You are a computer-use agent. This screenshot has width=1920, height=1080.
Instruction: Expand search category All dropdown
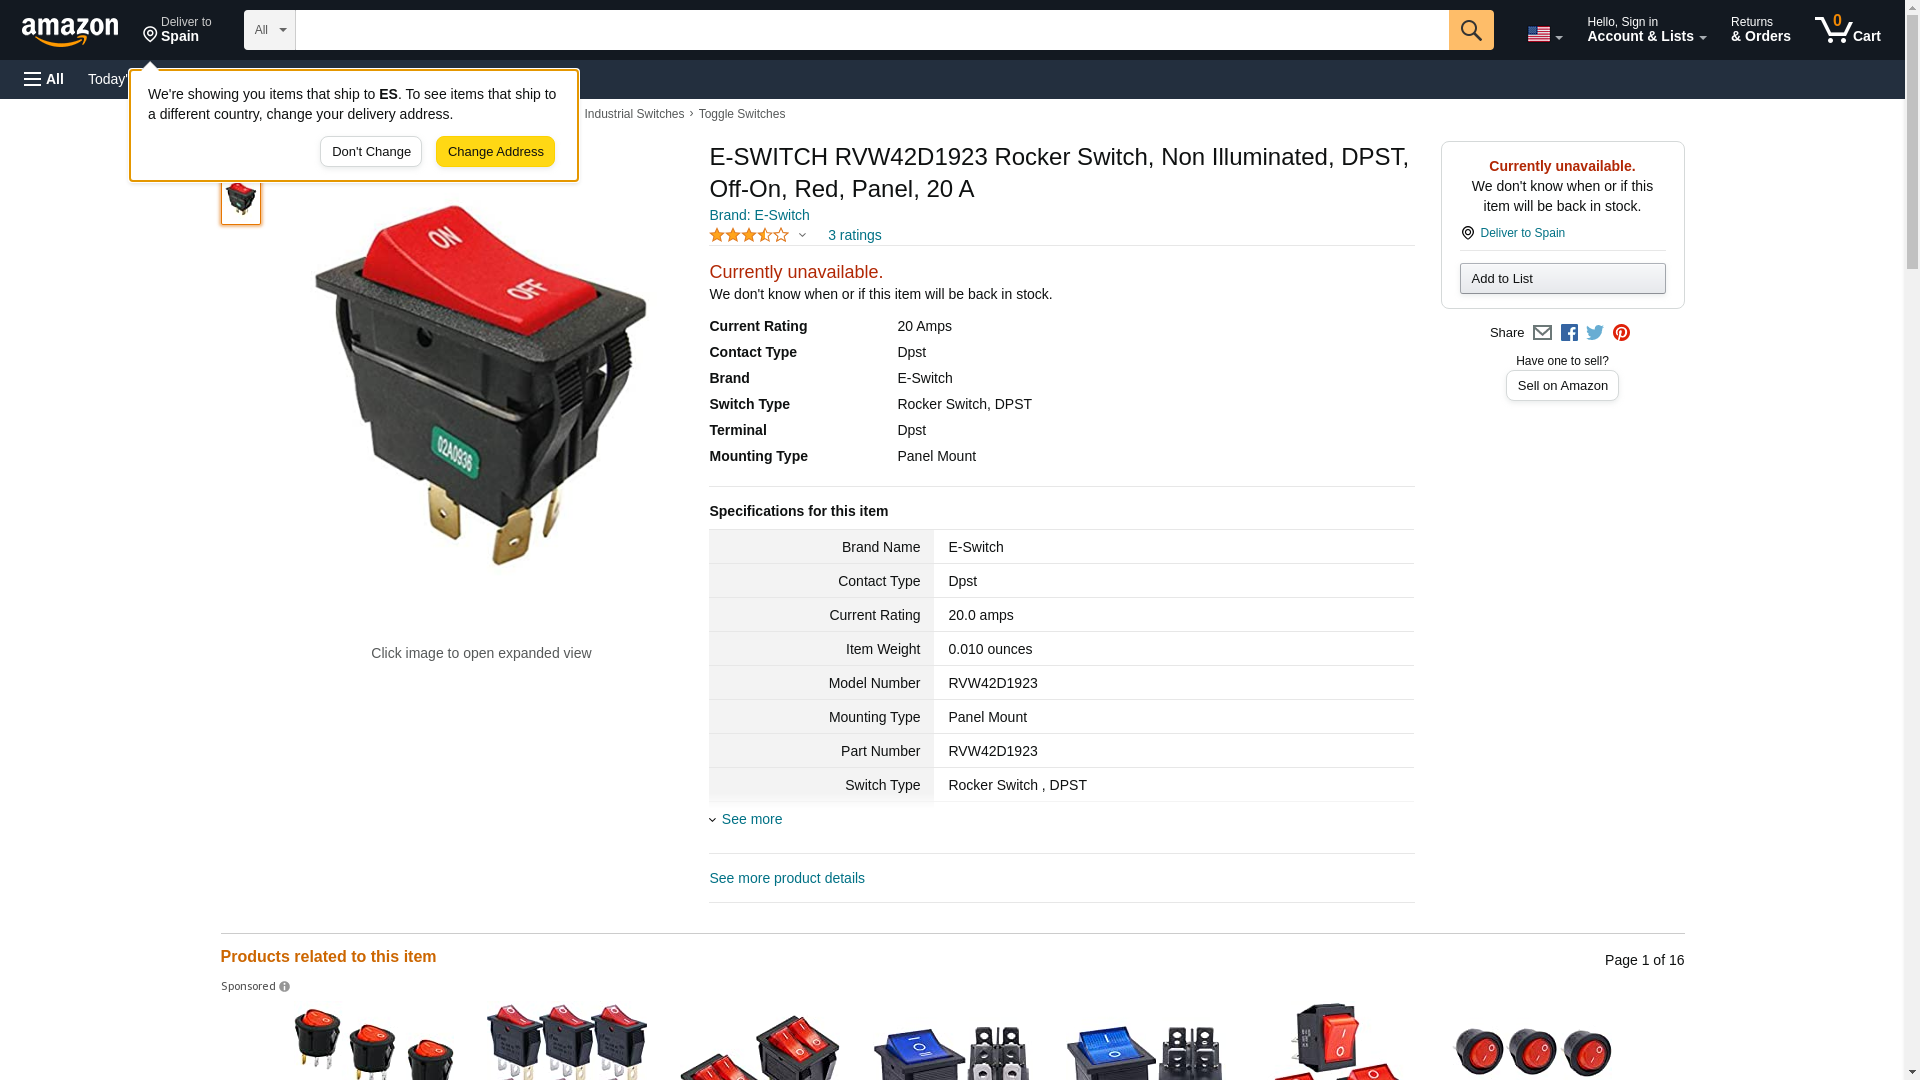(269, 30)
